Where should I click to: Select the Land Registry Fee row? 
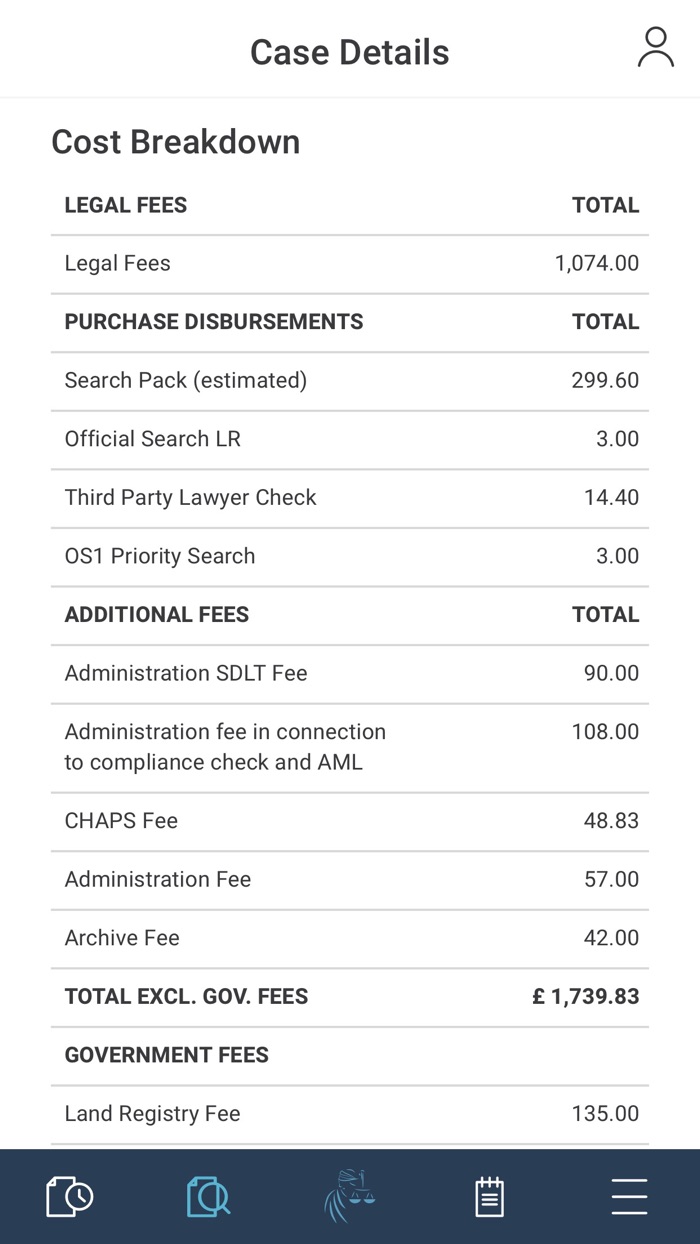coord(350,1114)
